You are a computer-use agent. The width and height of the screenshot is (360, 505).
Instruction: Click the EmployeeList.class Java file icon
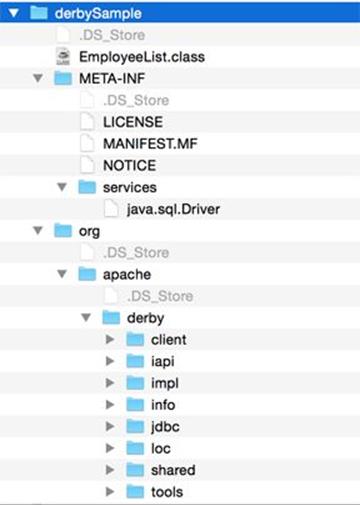click(x=63, y=57)
